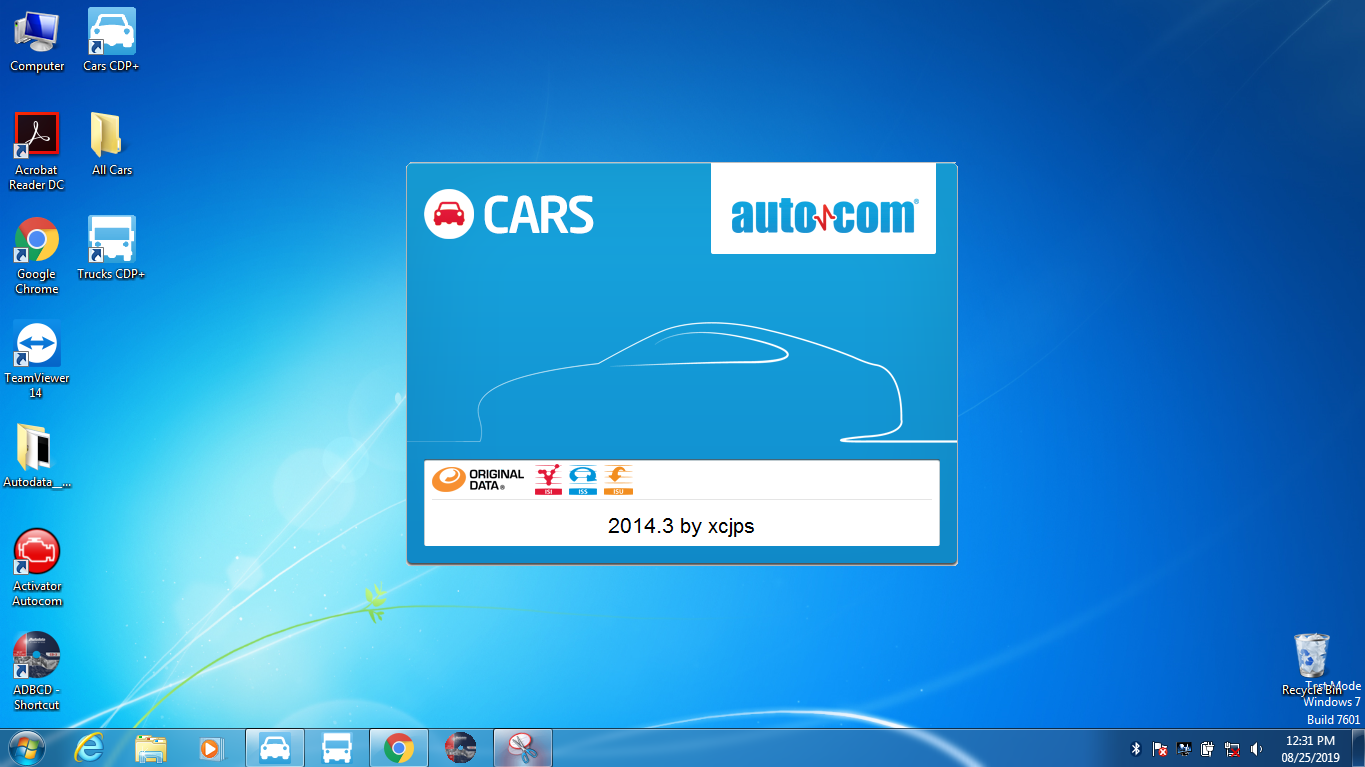Viewport: 1365px width, 767px height.
Task: Select the Activator Autocom shortcut
Action: [37, 568]
